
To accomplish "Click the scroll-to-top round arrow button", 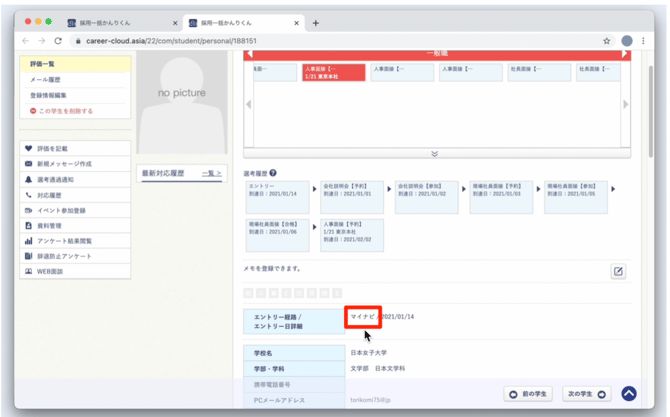I will pos(629,394).
